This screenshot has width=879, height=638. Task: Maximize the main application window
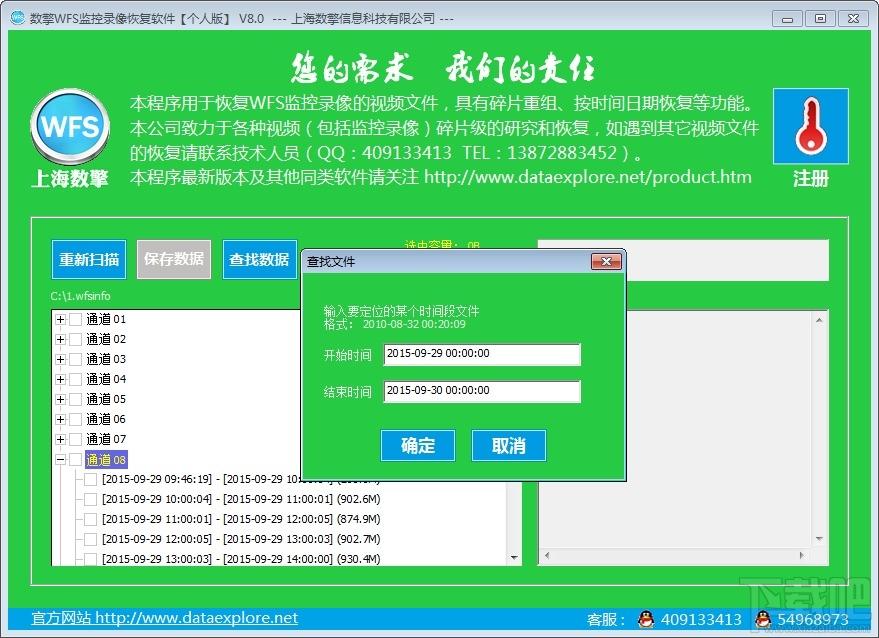point(820,19)
